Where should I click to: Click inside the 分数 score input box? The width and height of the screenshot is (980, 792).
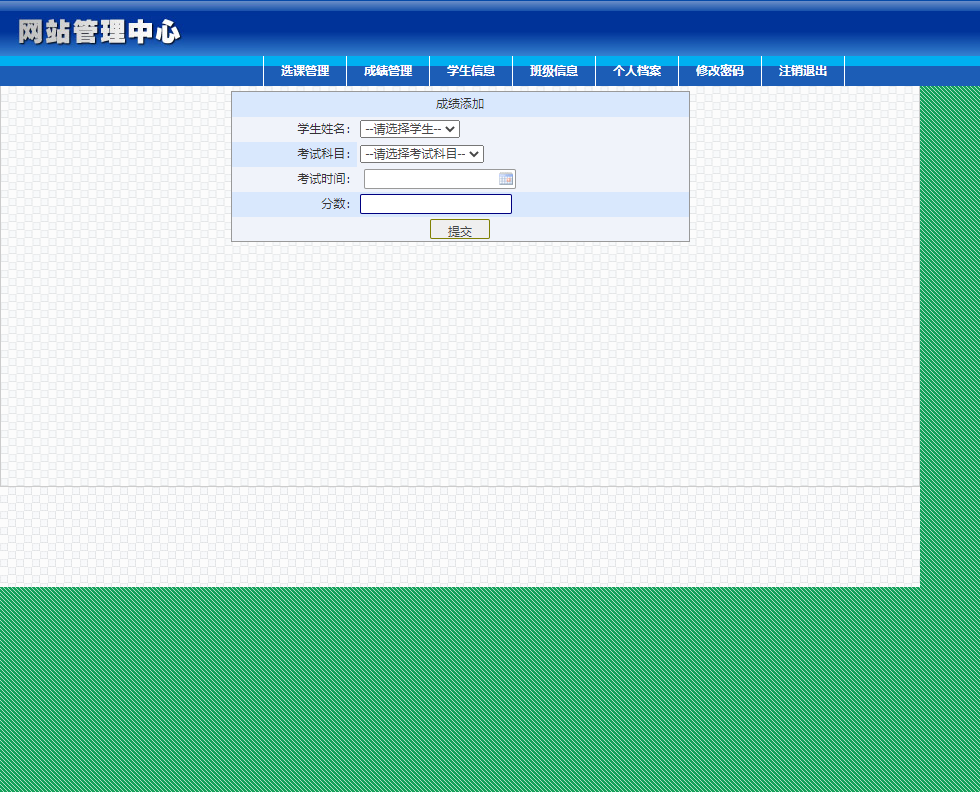point(435,204)
